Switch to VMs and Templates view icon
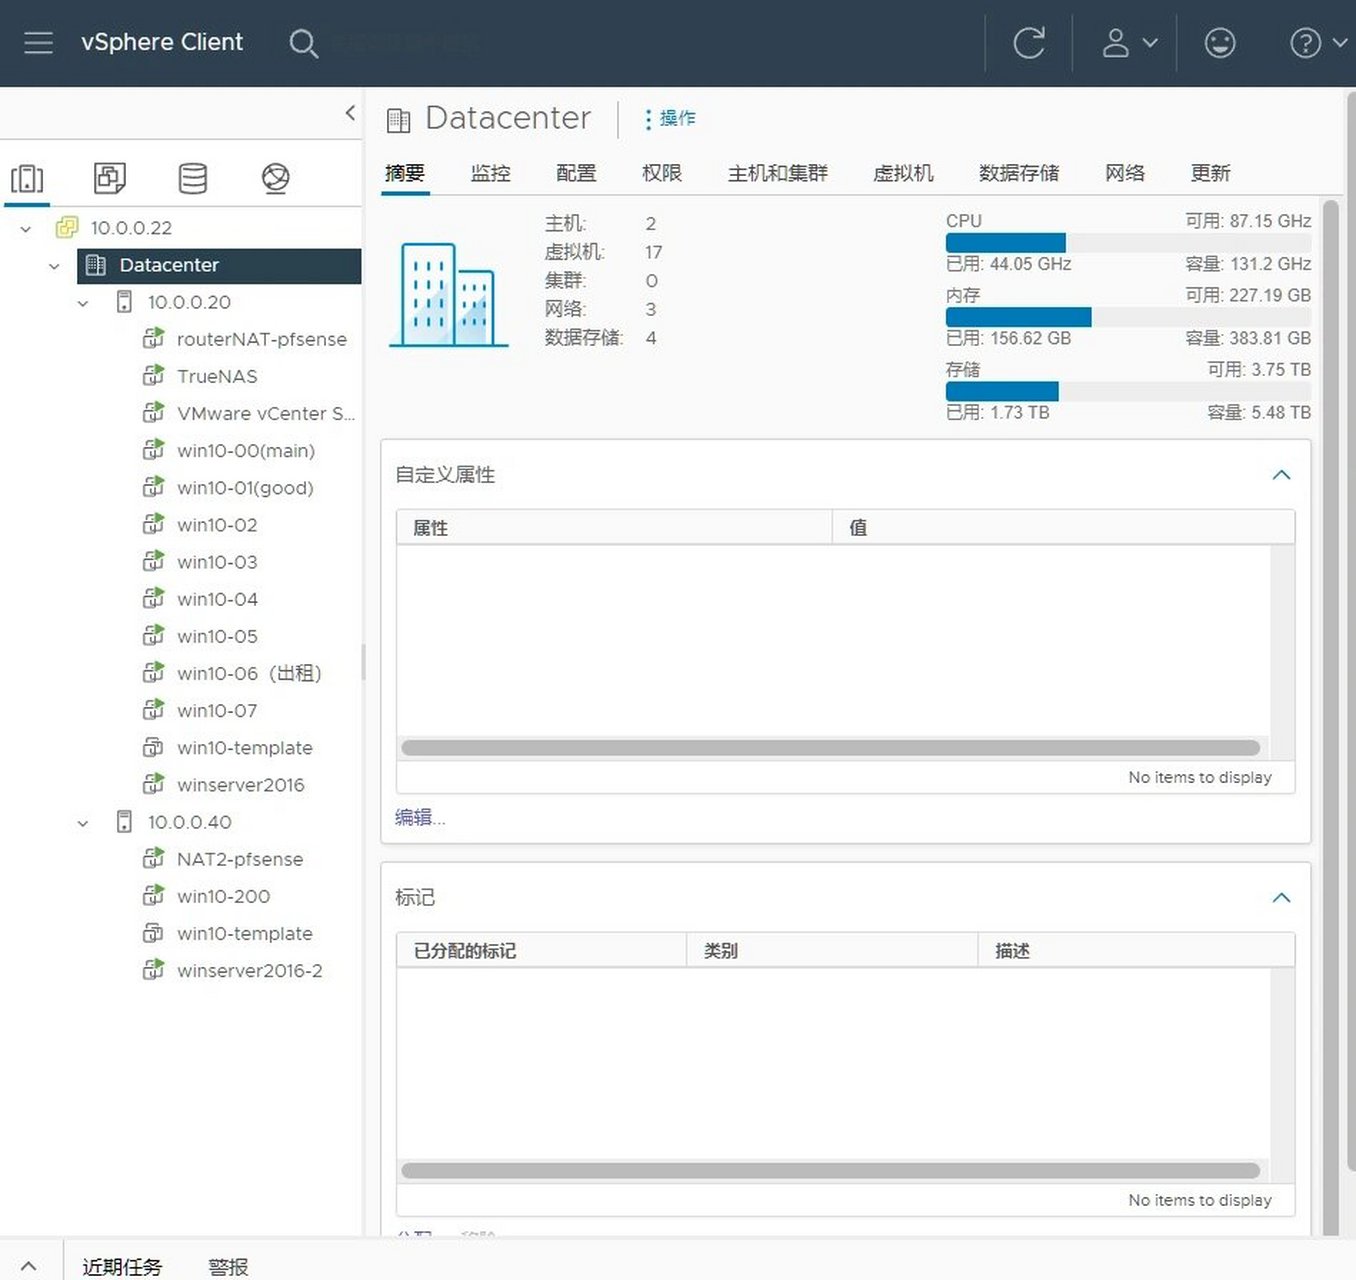This screenshot has height=1280, width=1356. click(110, 178)
